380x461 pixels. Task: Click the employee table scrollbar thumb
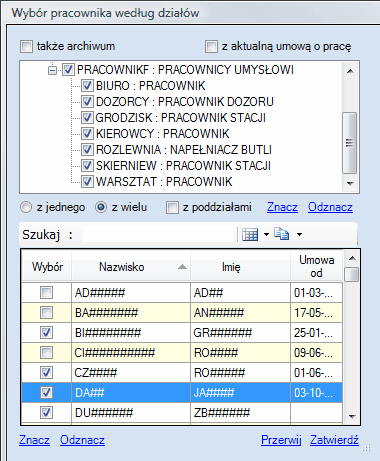pos(352,275)
